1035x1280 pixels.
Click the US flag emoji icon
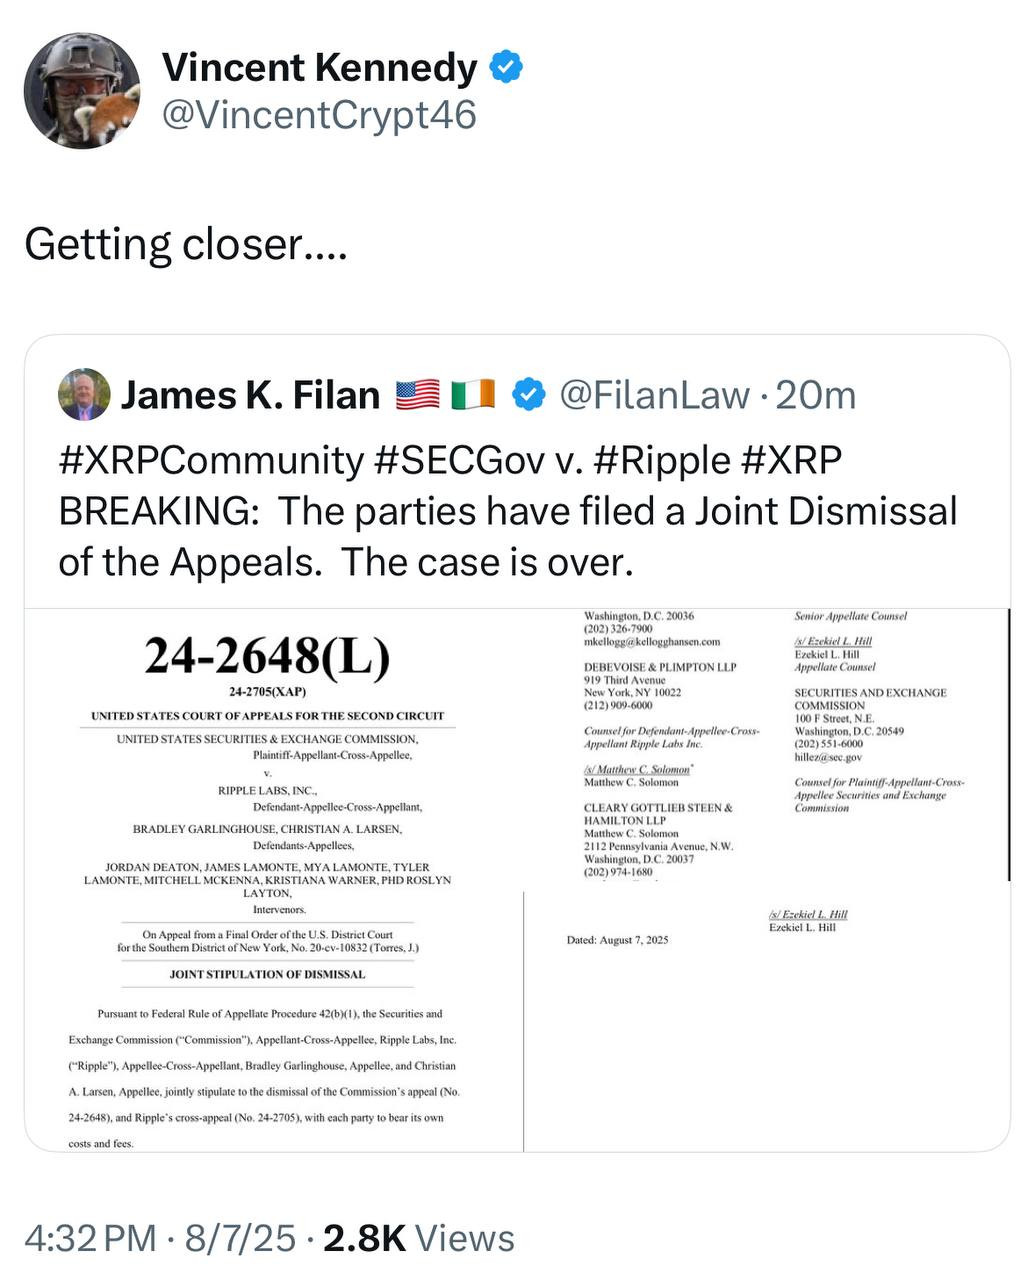tap(418, 395)
